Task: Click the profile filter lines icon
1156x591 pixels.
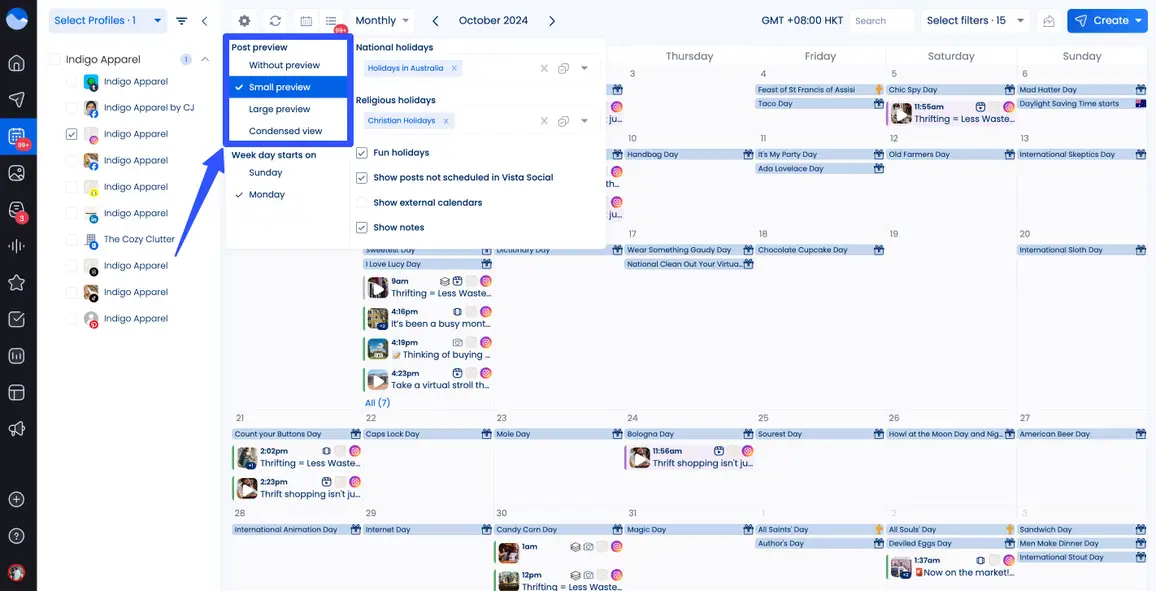Action: pyautogui.click(x=181, y=21)
